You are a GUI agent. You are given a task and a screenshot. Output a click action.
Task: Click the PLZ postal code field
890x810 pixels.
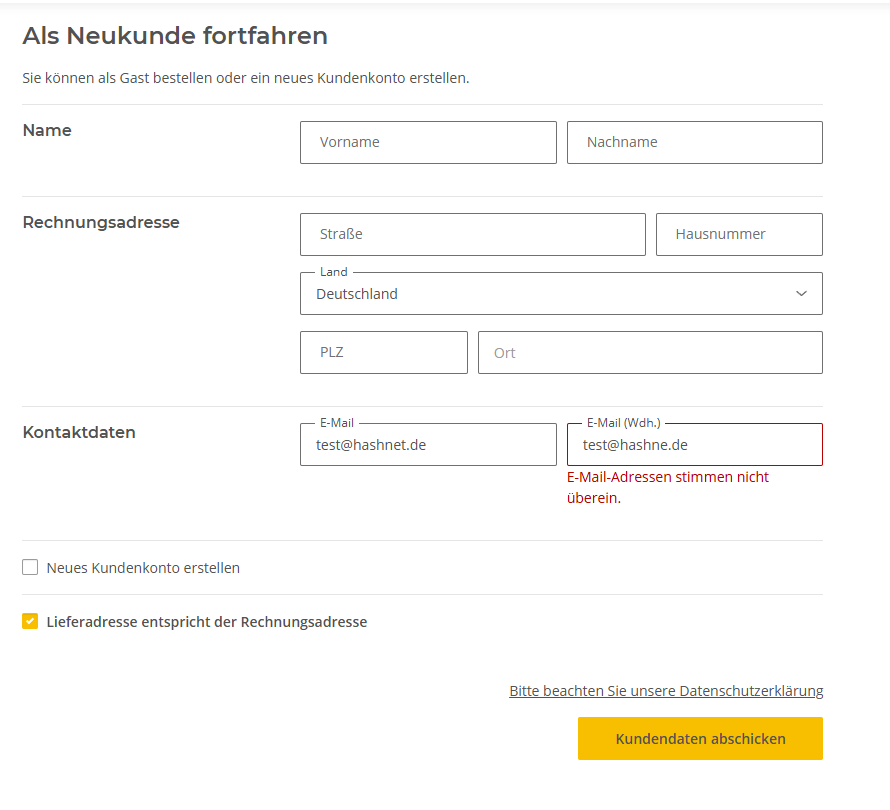[x=384, y=352]
